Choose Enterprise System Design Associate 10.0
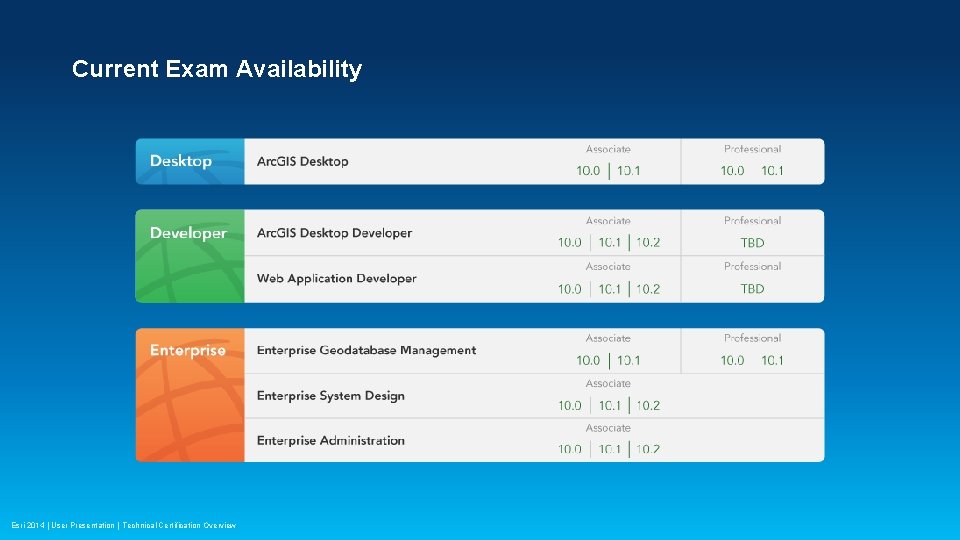Image resolution: width=960 pixels, height=540 pixels. point(569,405)
